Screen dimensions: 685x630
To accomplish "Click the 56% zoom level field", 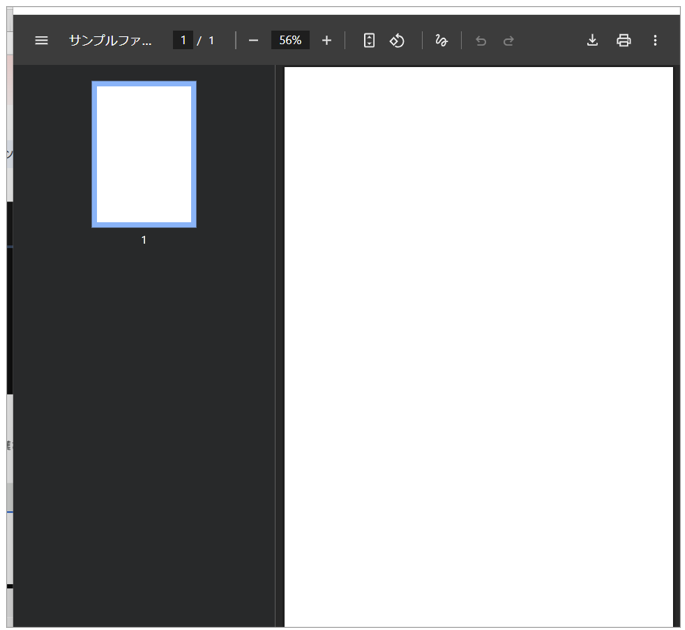I will [290, 41].
